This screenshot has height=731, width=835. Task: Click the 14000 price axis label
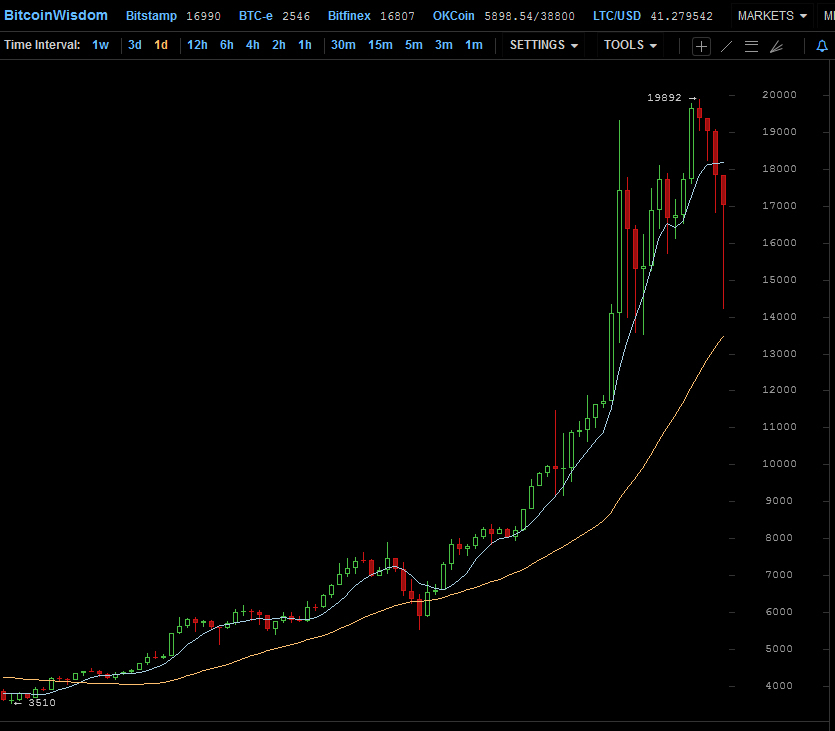[x=779, y=317]
